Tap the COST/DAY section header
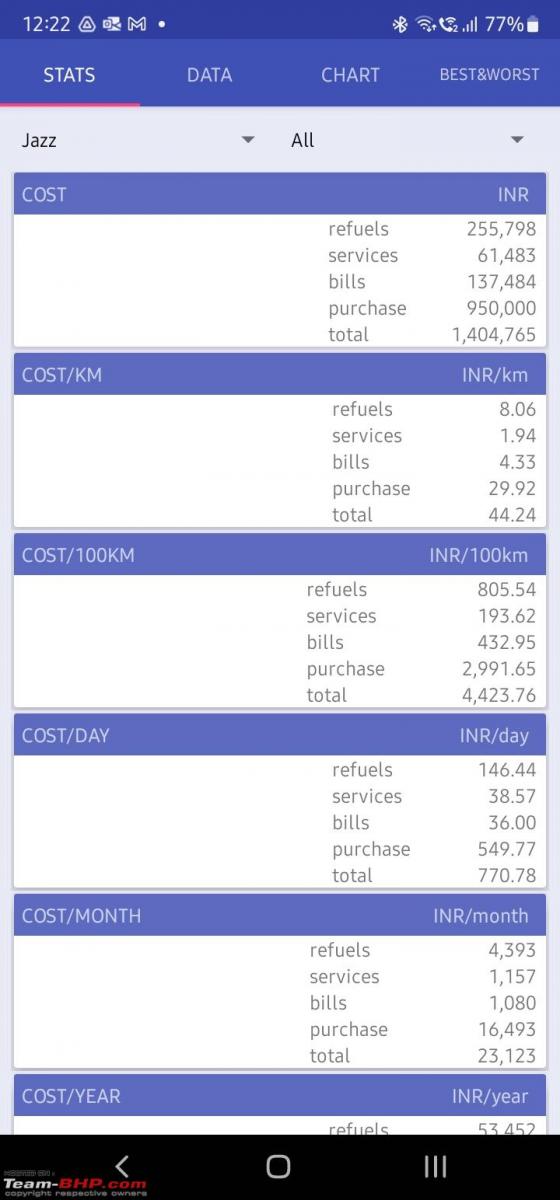This screenshot has height=1200, width=560. pyautogui.click(x=280, y=735)
